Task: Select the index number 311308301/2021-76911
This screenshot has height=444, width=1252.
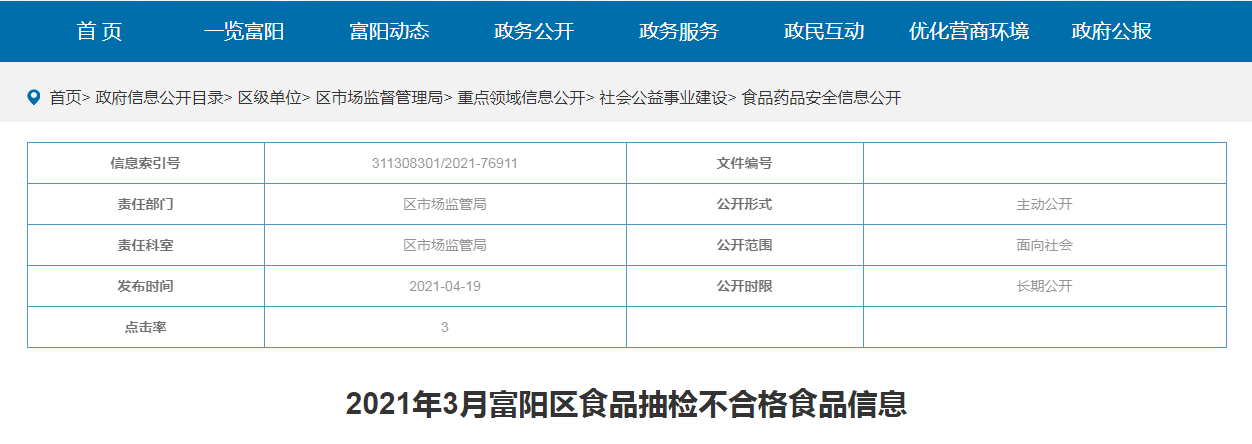Action: [x=445, y=163]
